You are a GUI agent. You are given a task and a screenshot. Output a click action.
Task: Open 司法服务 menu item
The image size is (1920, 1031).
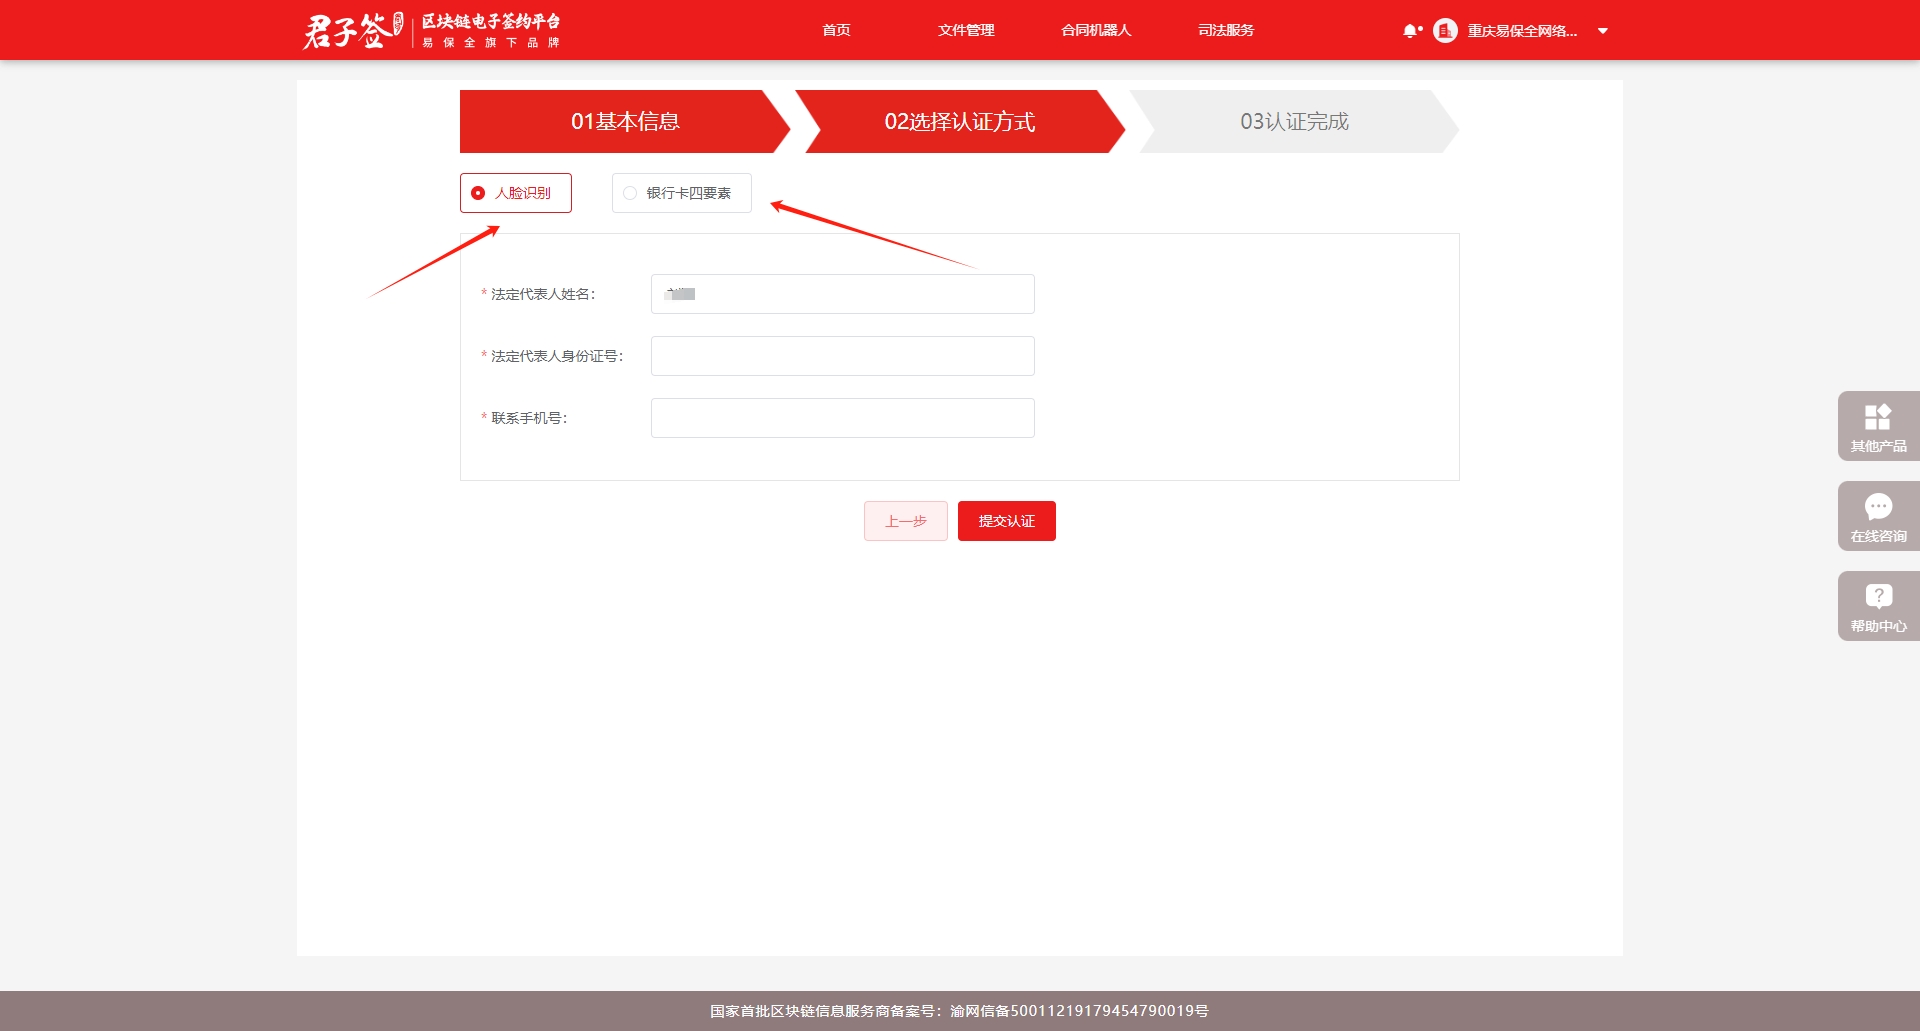coord(1226,30)
